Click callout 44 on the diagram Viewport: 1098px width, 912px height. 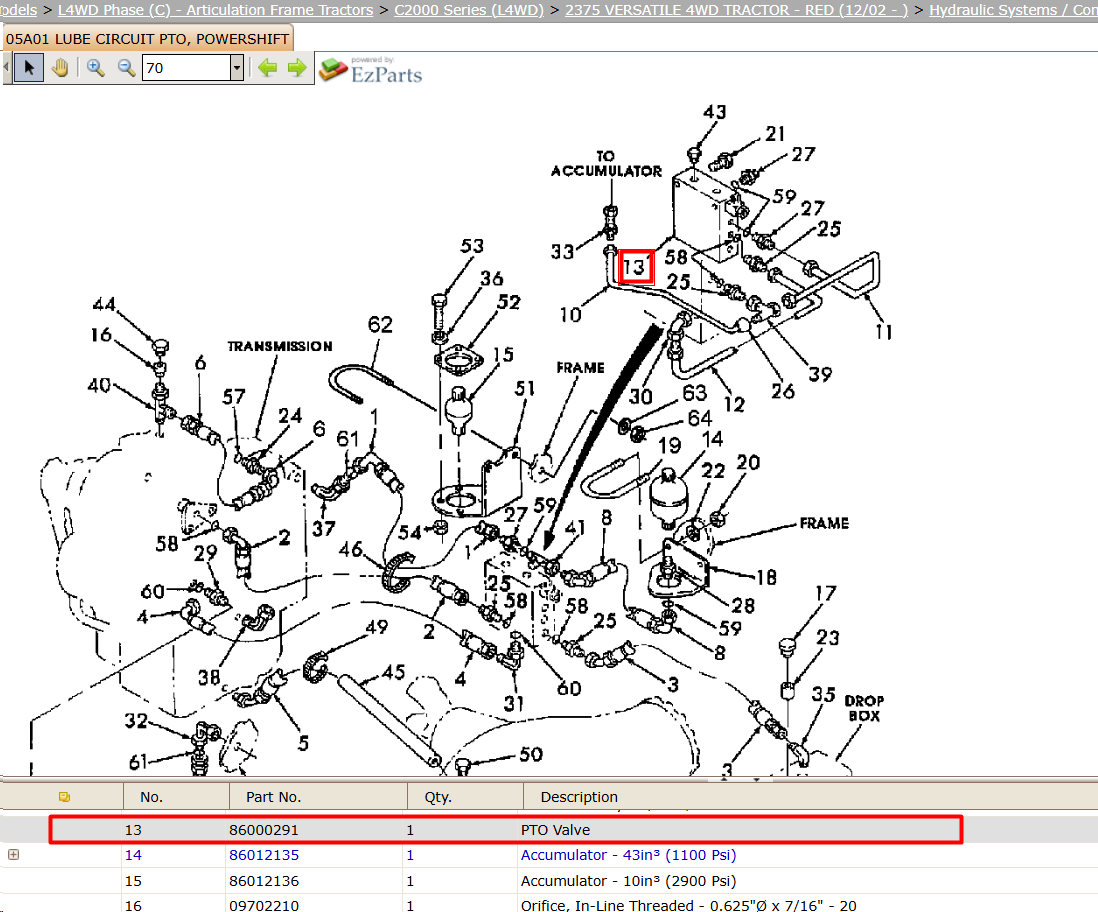pos(104,304)
